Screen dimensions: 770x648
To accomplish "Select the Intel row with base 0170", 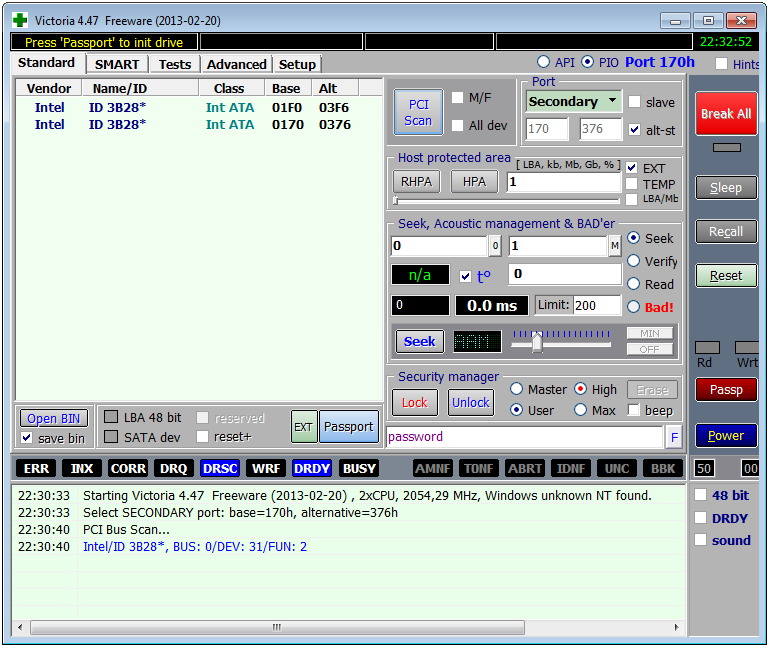I will 198,124.
